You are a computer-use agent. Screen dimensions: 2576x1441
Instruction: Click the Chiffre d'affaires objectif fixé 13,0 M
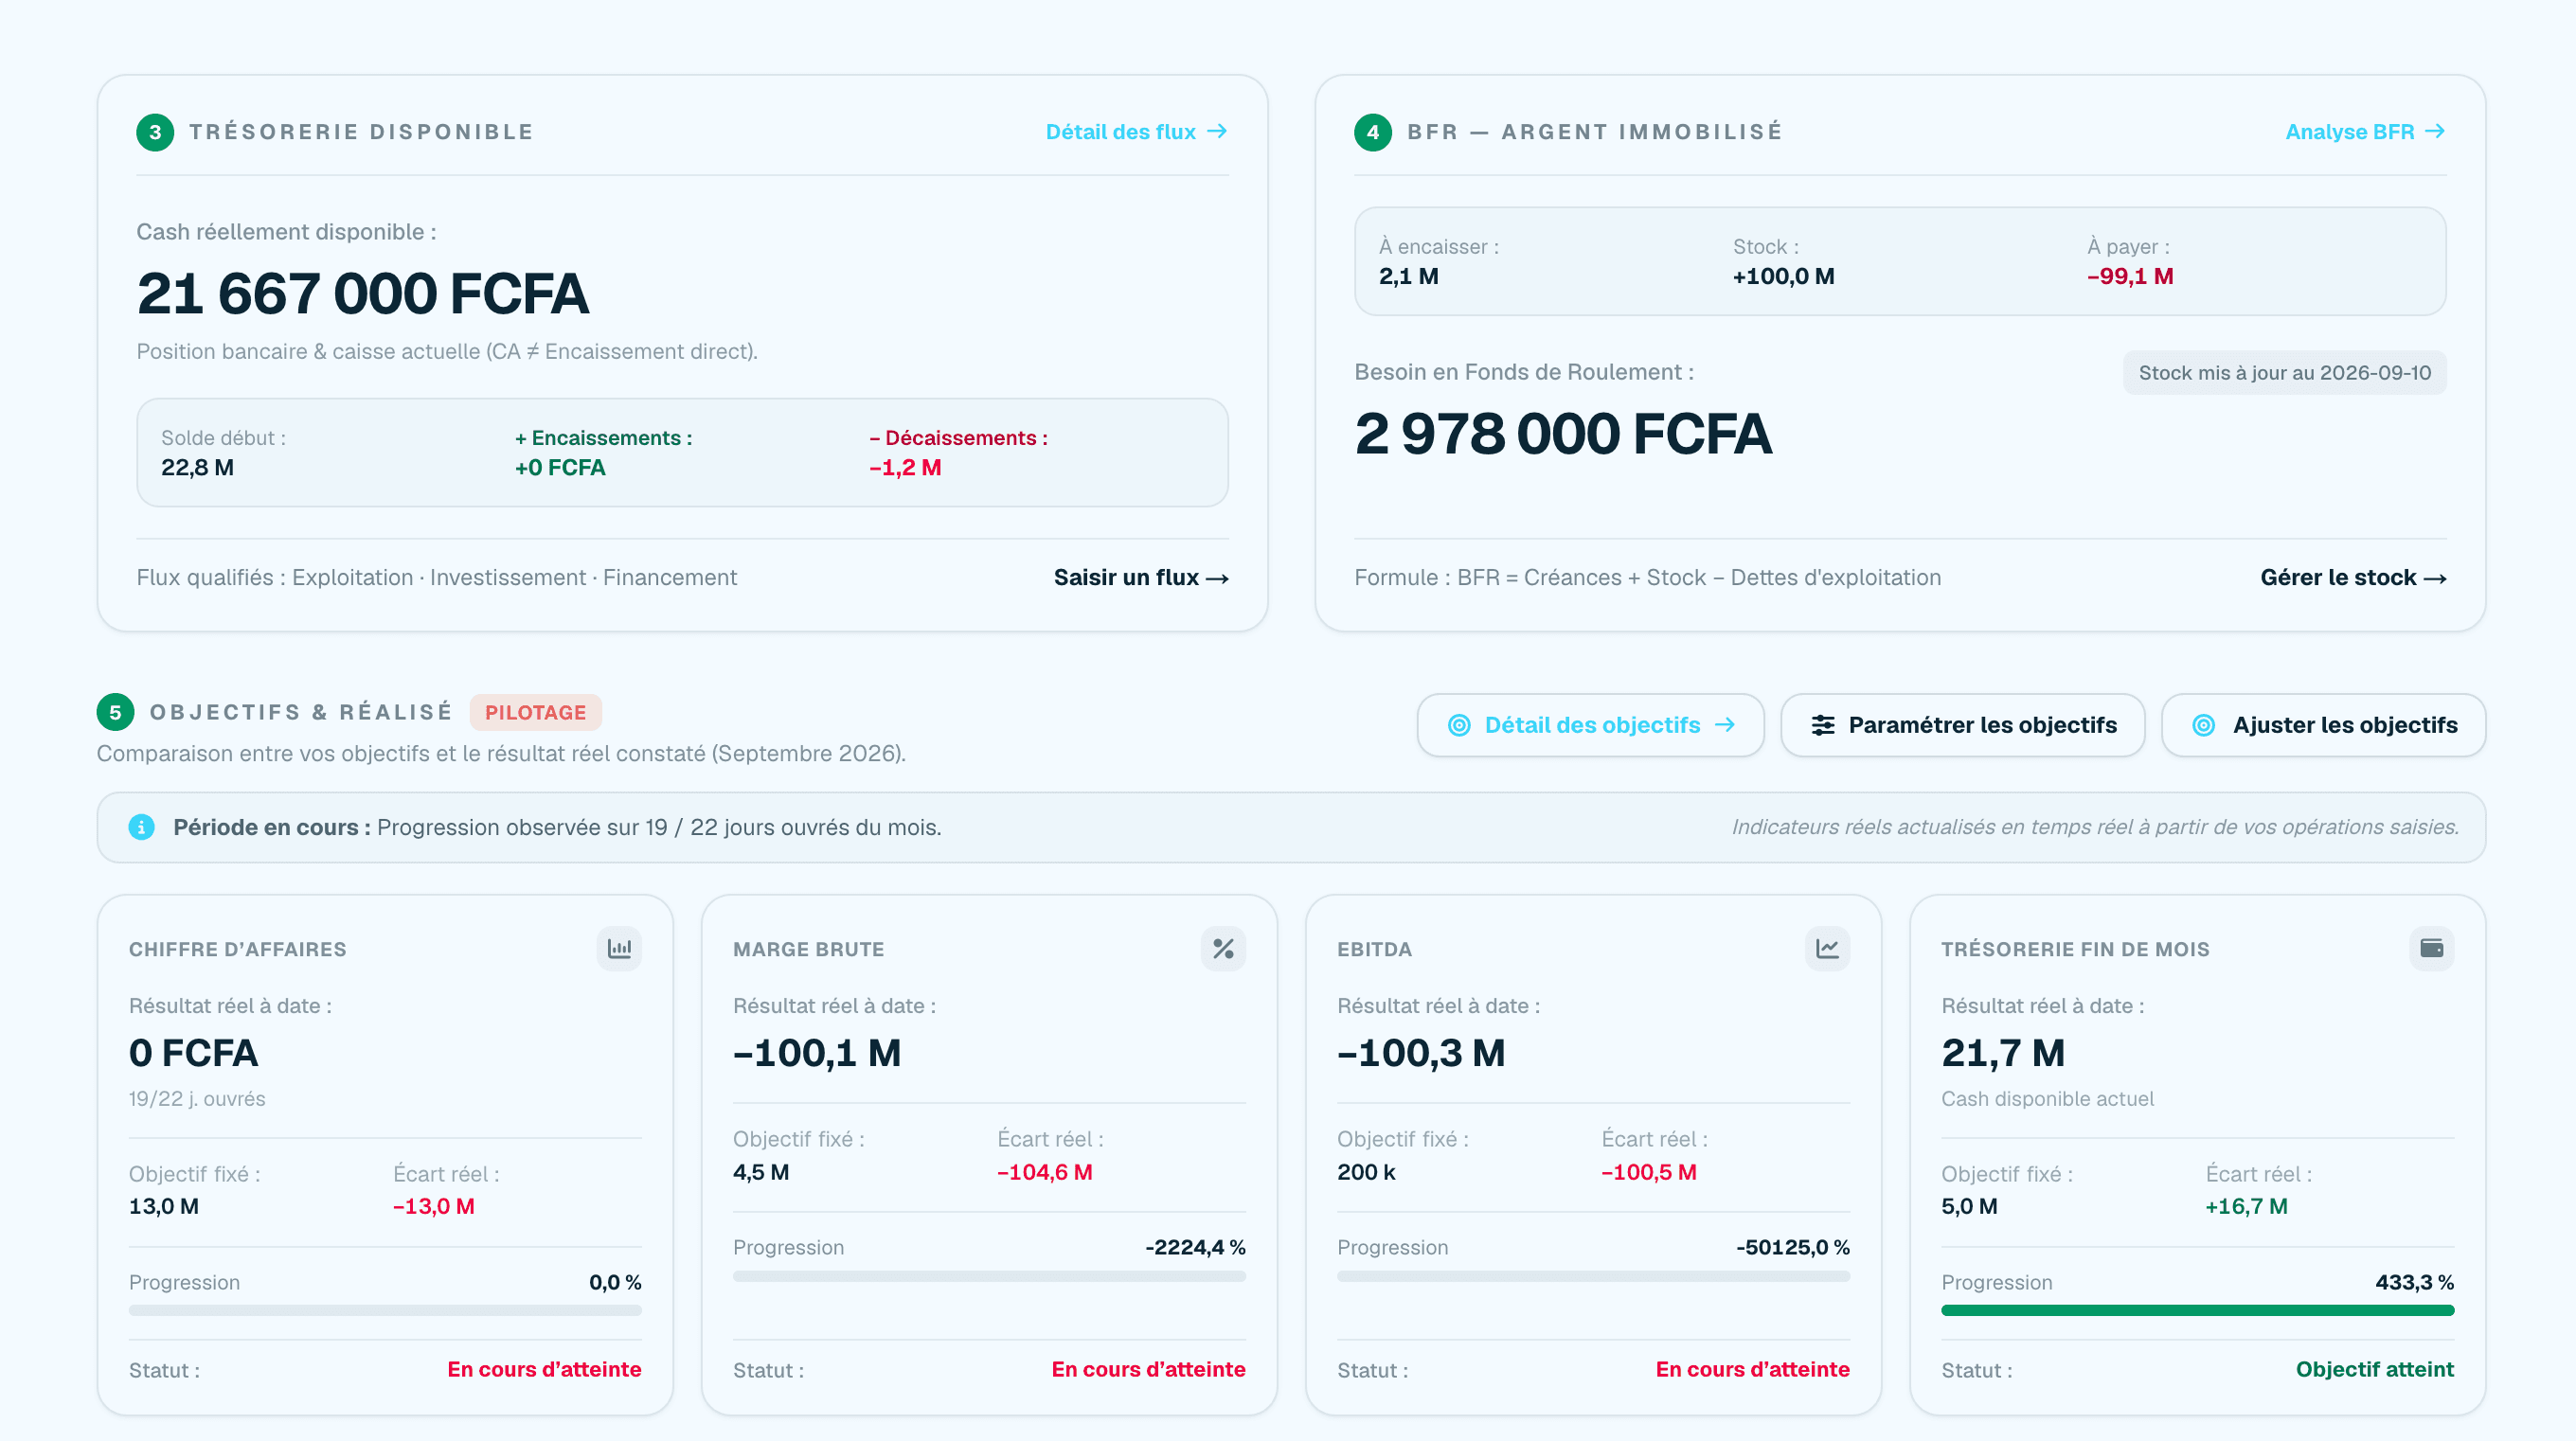pos(163,1206)
